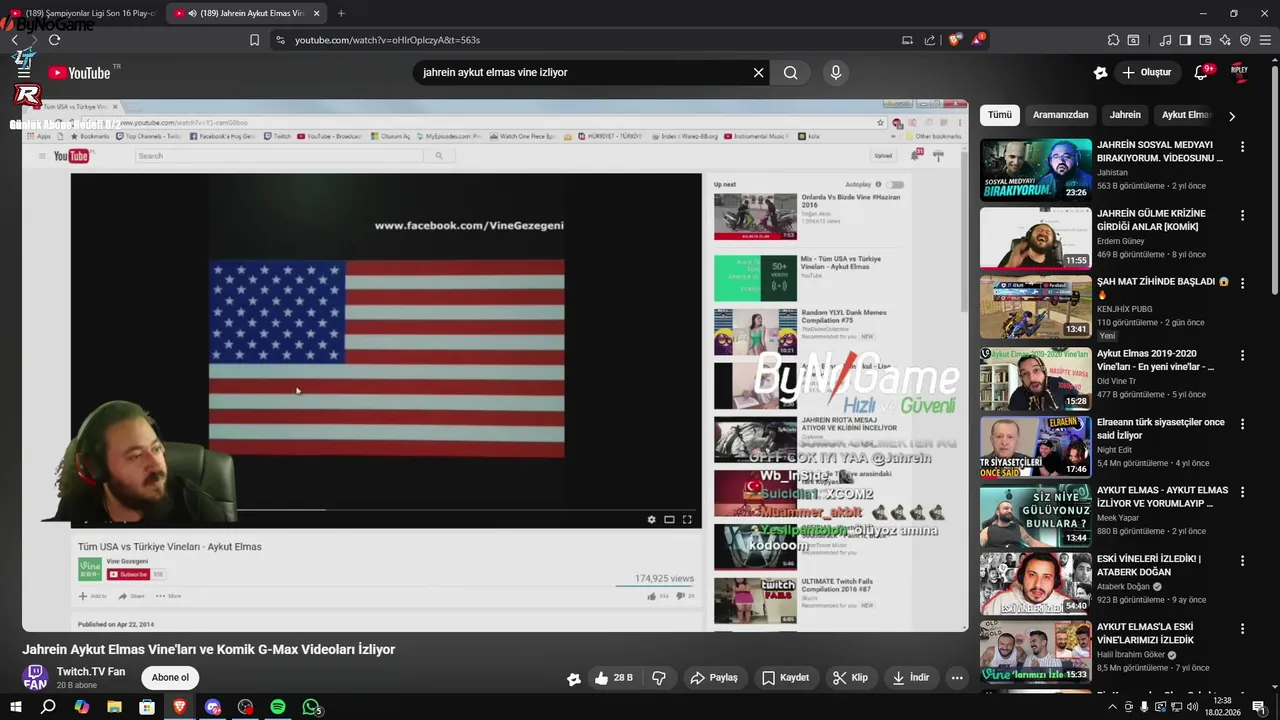The image size is (1280, 720).
Task: Open Twitch.TV Fan channel avatar
Action: tap(35, 678)
